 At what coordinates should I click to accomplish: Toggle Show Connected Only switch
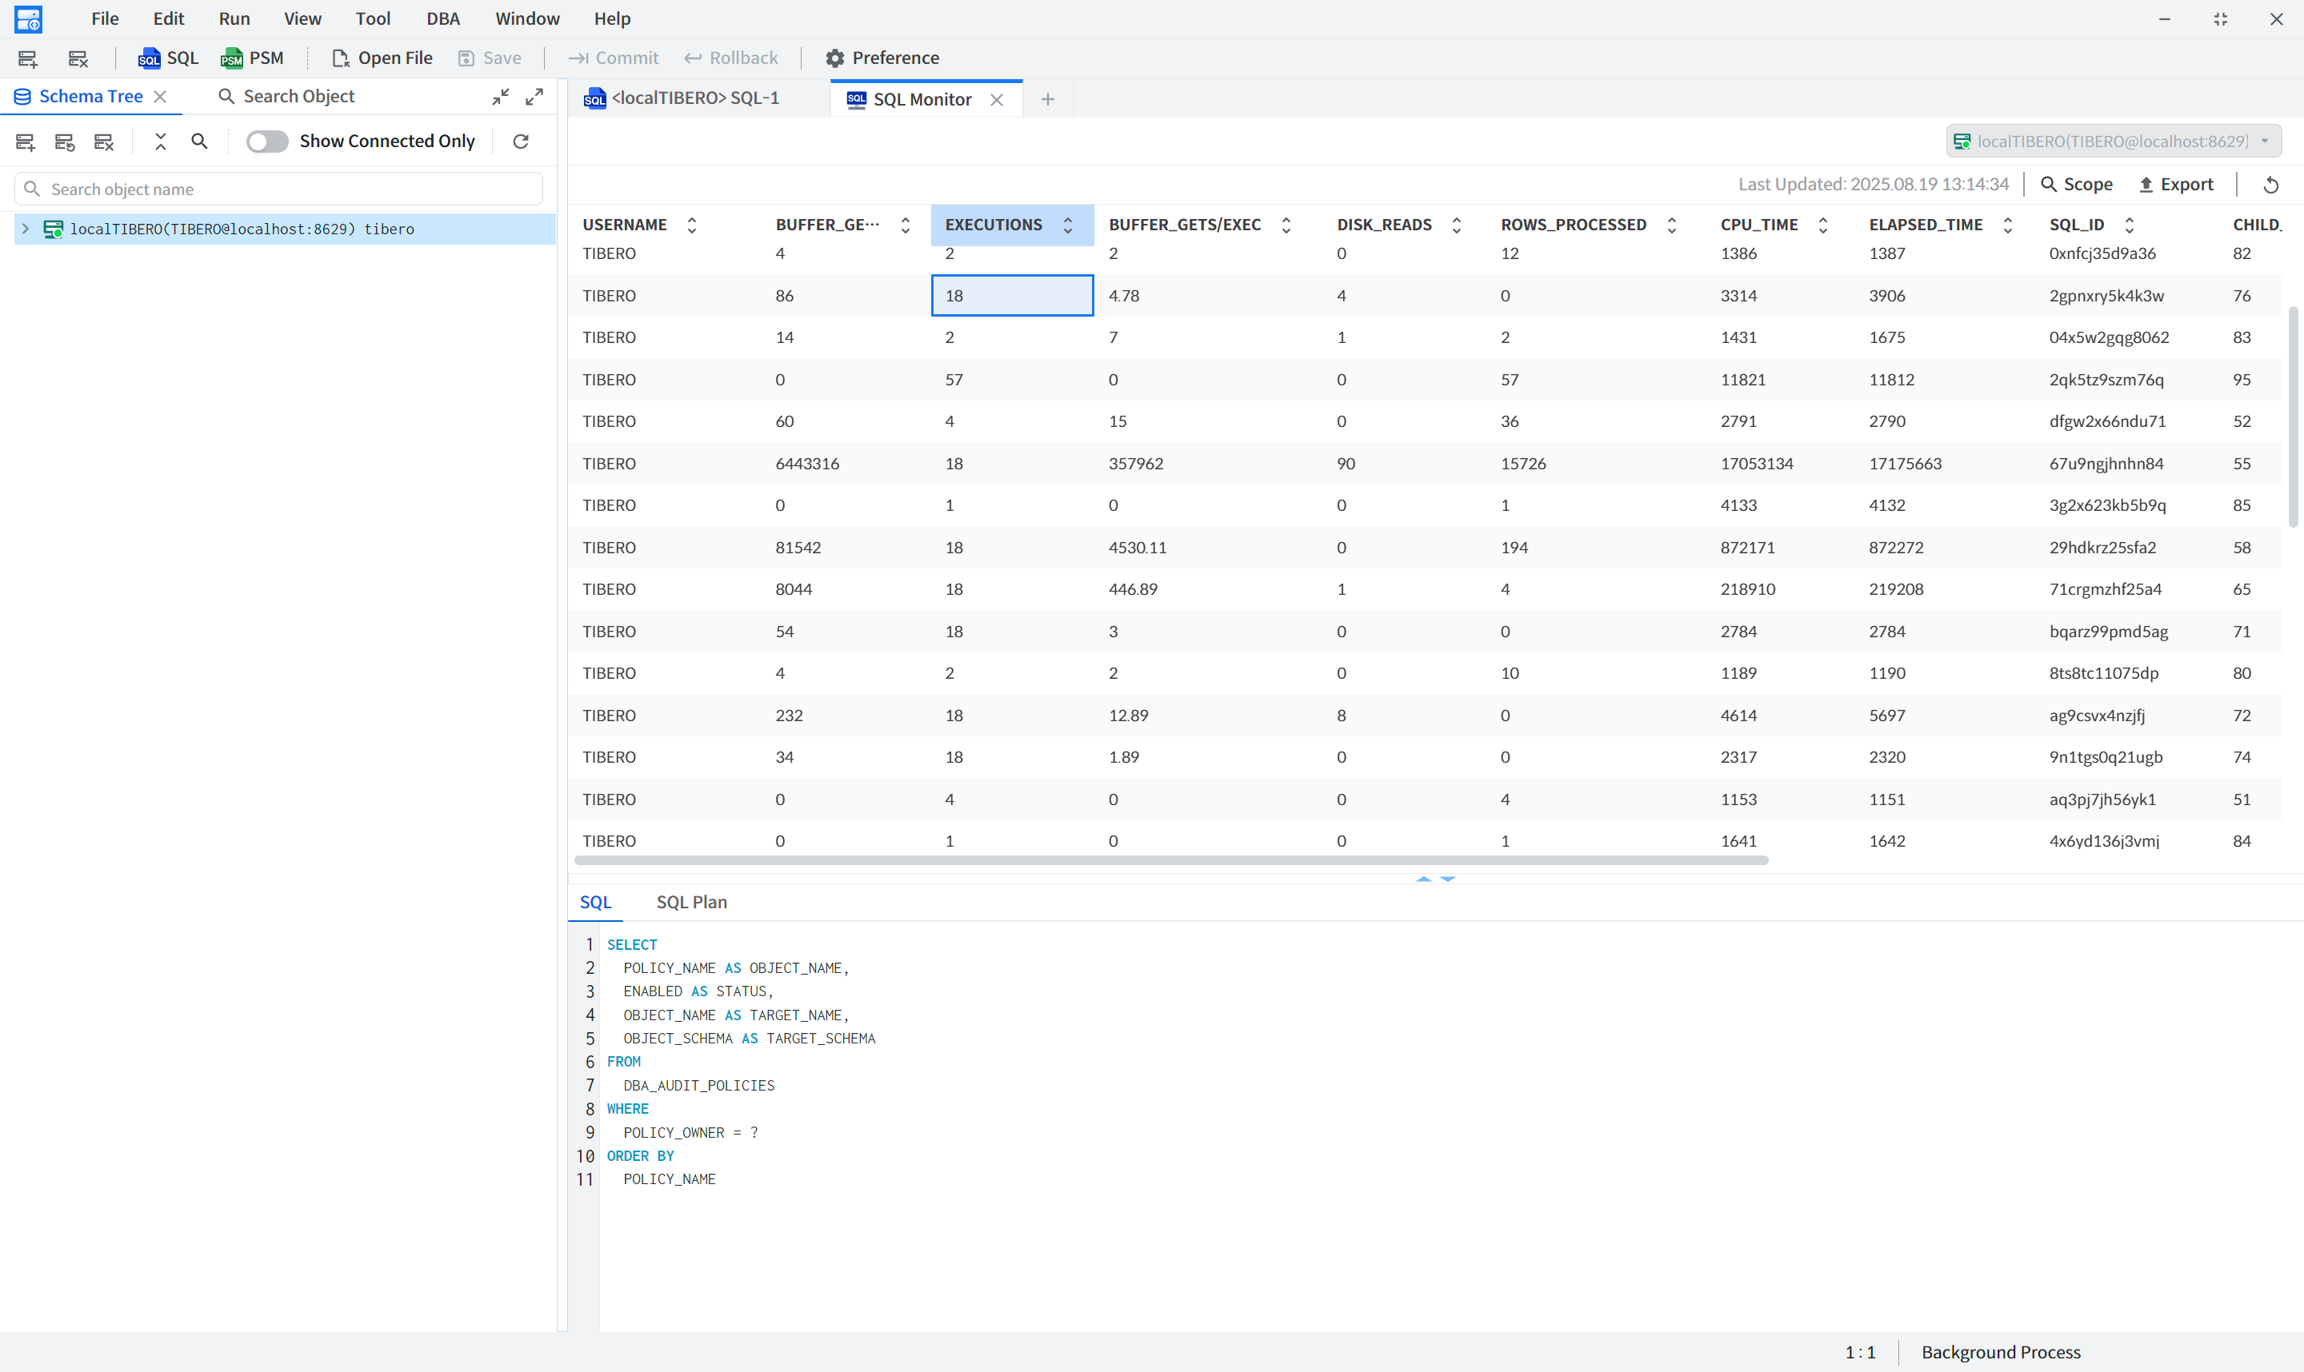pyautogui.click(x=267, y=141)
